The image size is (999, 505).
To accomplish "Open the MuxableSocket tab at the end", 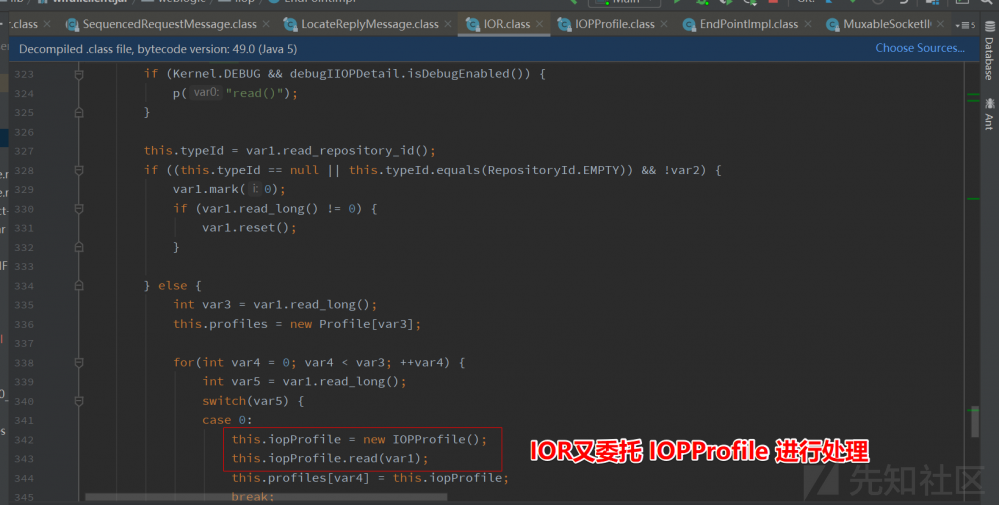I will pyautogui.click(x=887, y=24).
